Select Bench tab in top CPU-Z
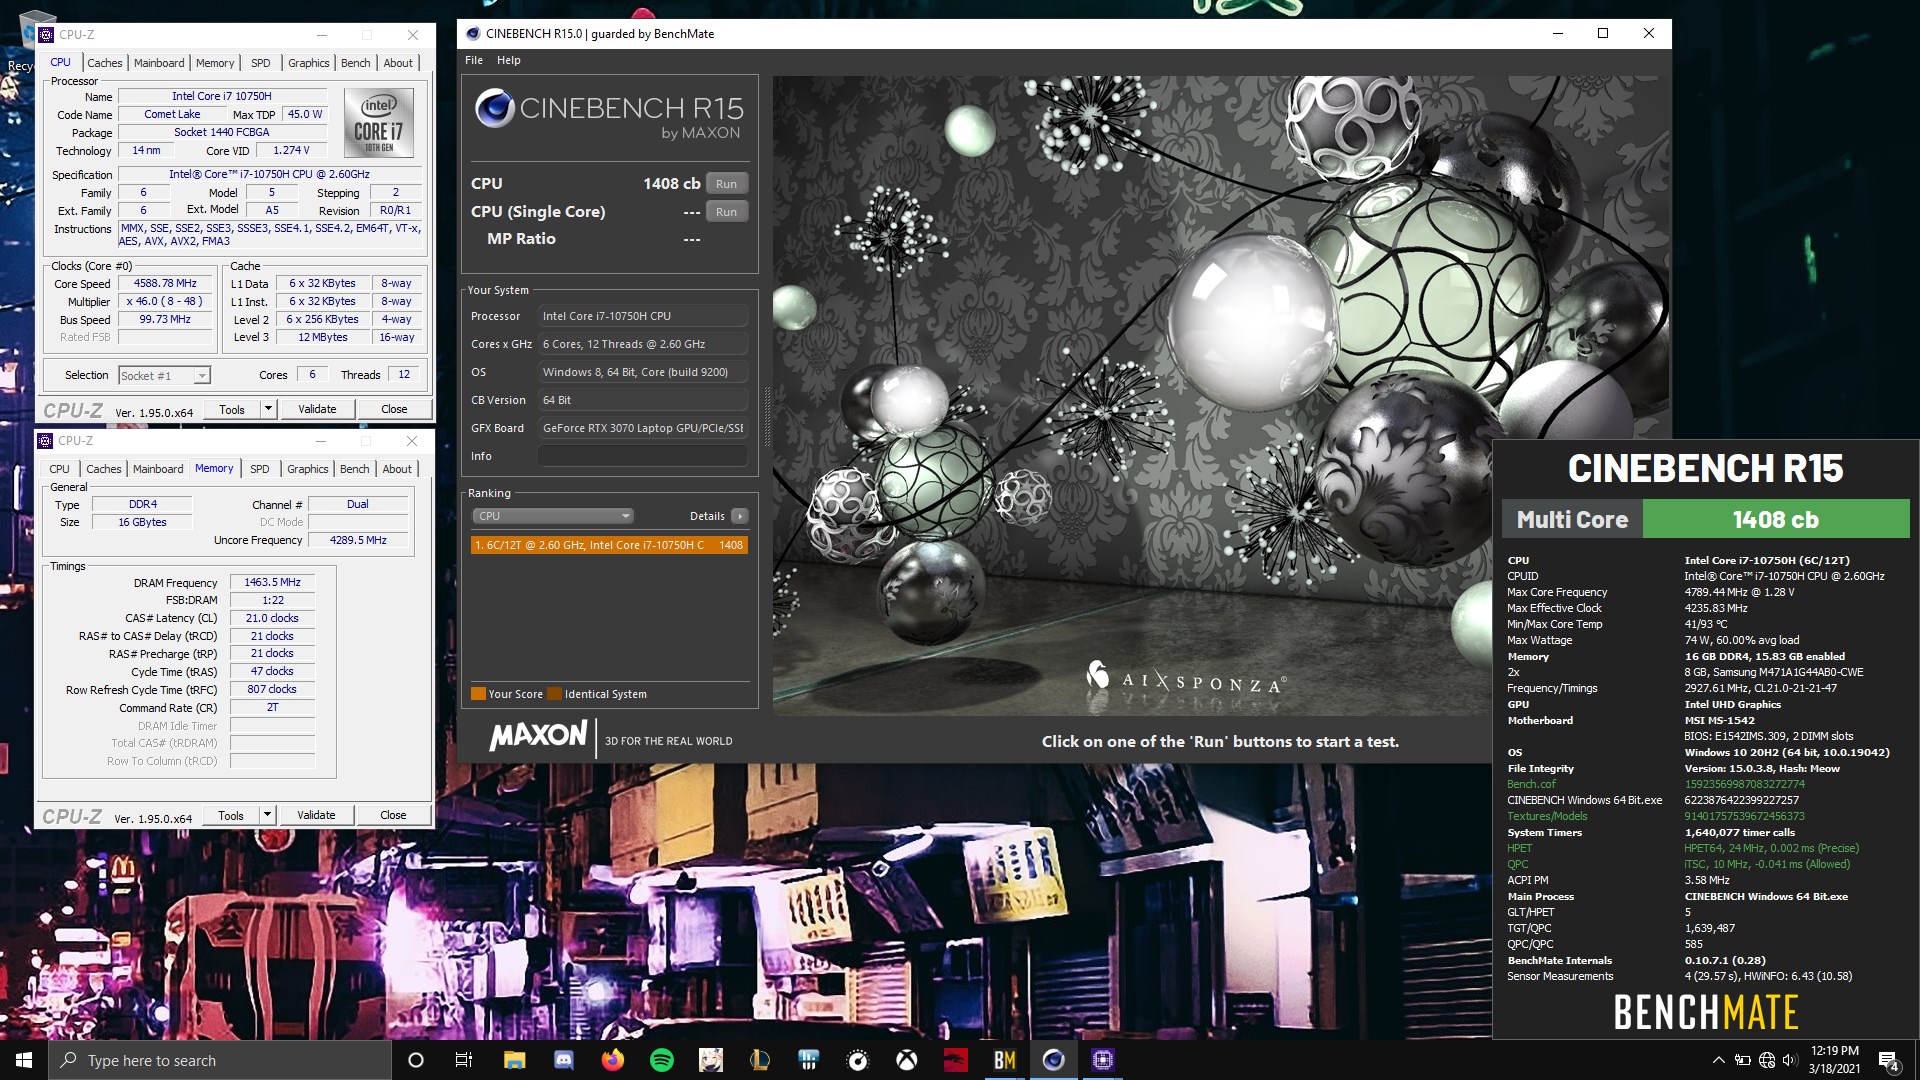Viewport: 1920px width, 1080px height. (x=356, y=62)
